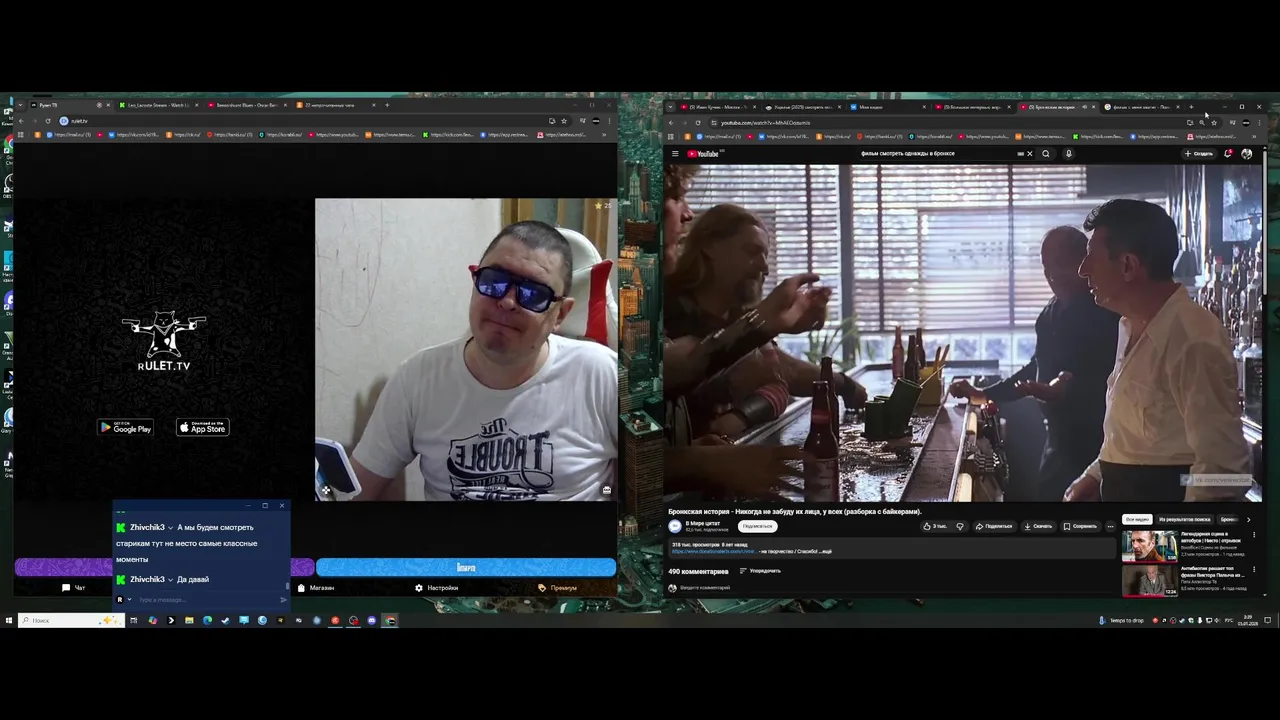Click Подписаться subscribe button

[x=758, y=526]
